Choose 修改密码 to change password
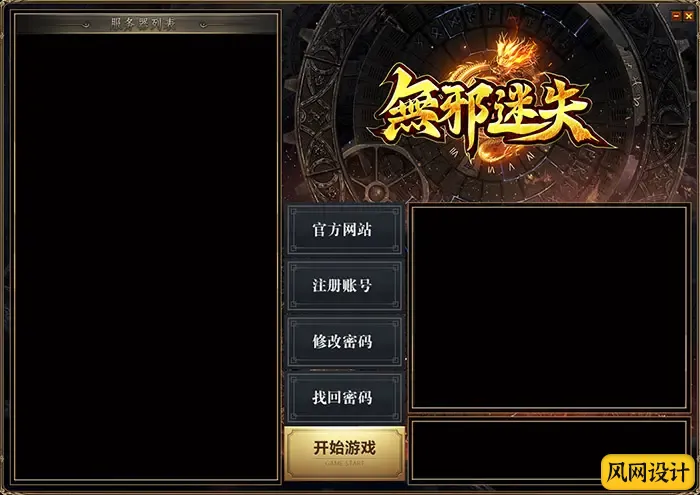This screenshot has width=700, height=495. pos(345,341)
